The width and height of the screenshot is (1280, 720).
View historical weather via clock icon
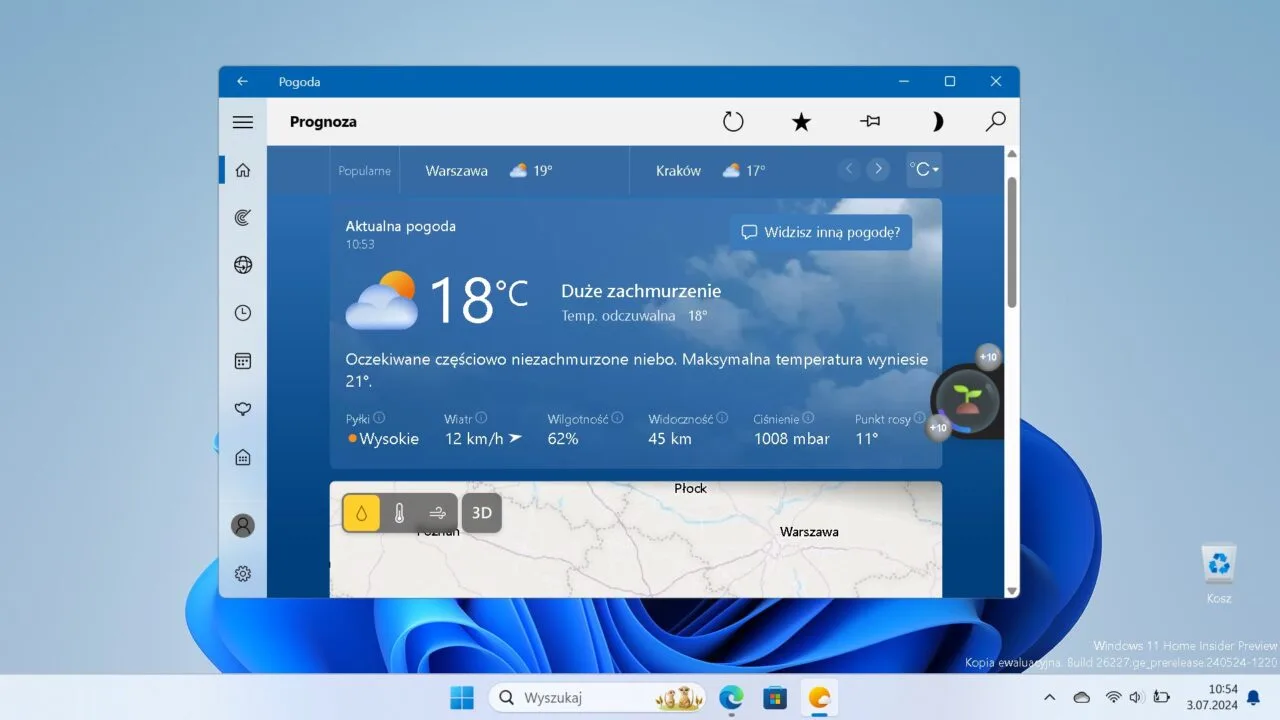point(242,312)
